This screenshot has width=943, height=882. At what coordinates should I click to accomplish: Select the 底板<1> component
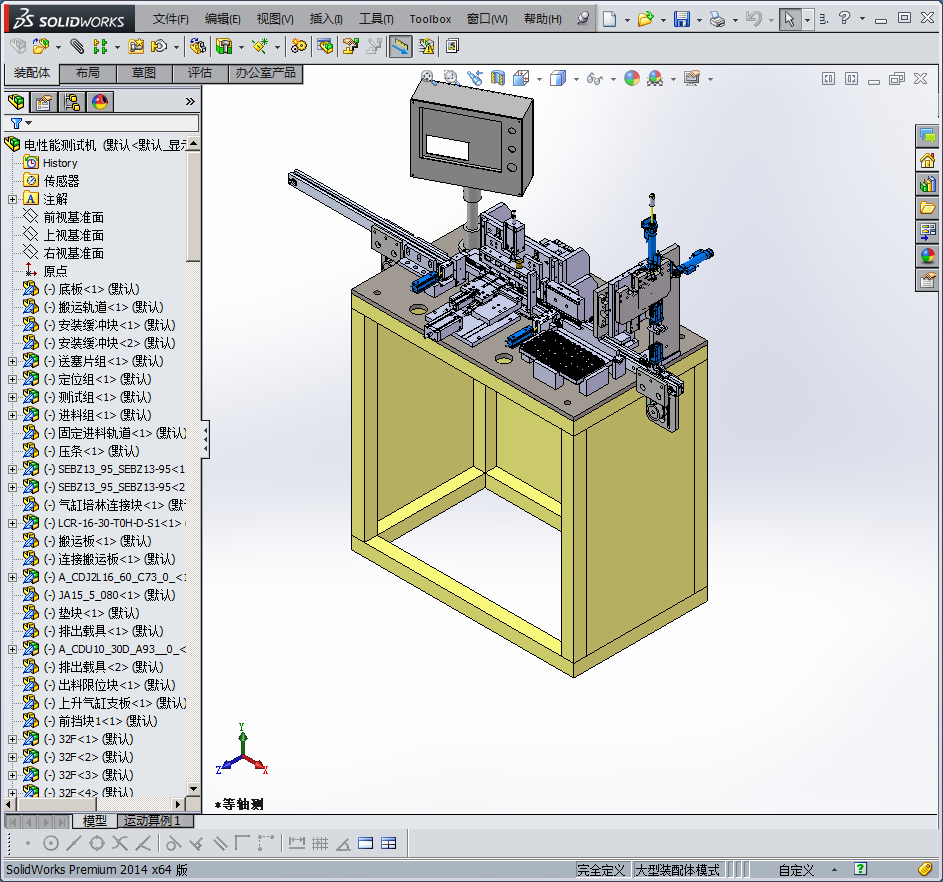tap(99, 289)
